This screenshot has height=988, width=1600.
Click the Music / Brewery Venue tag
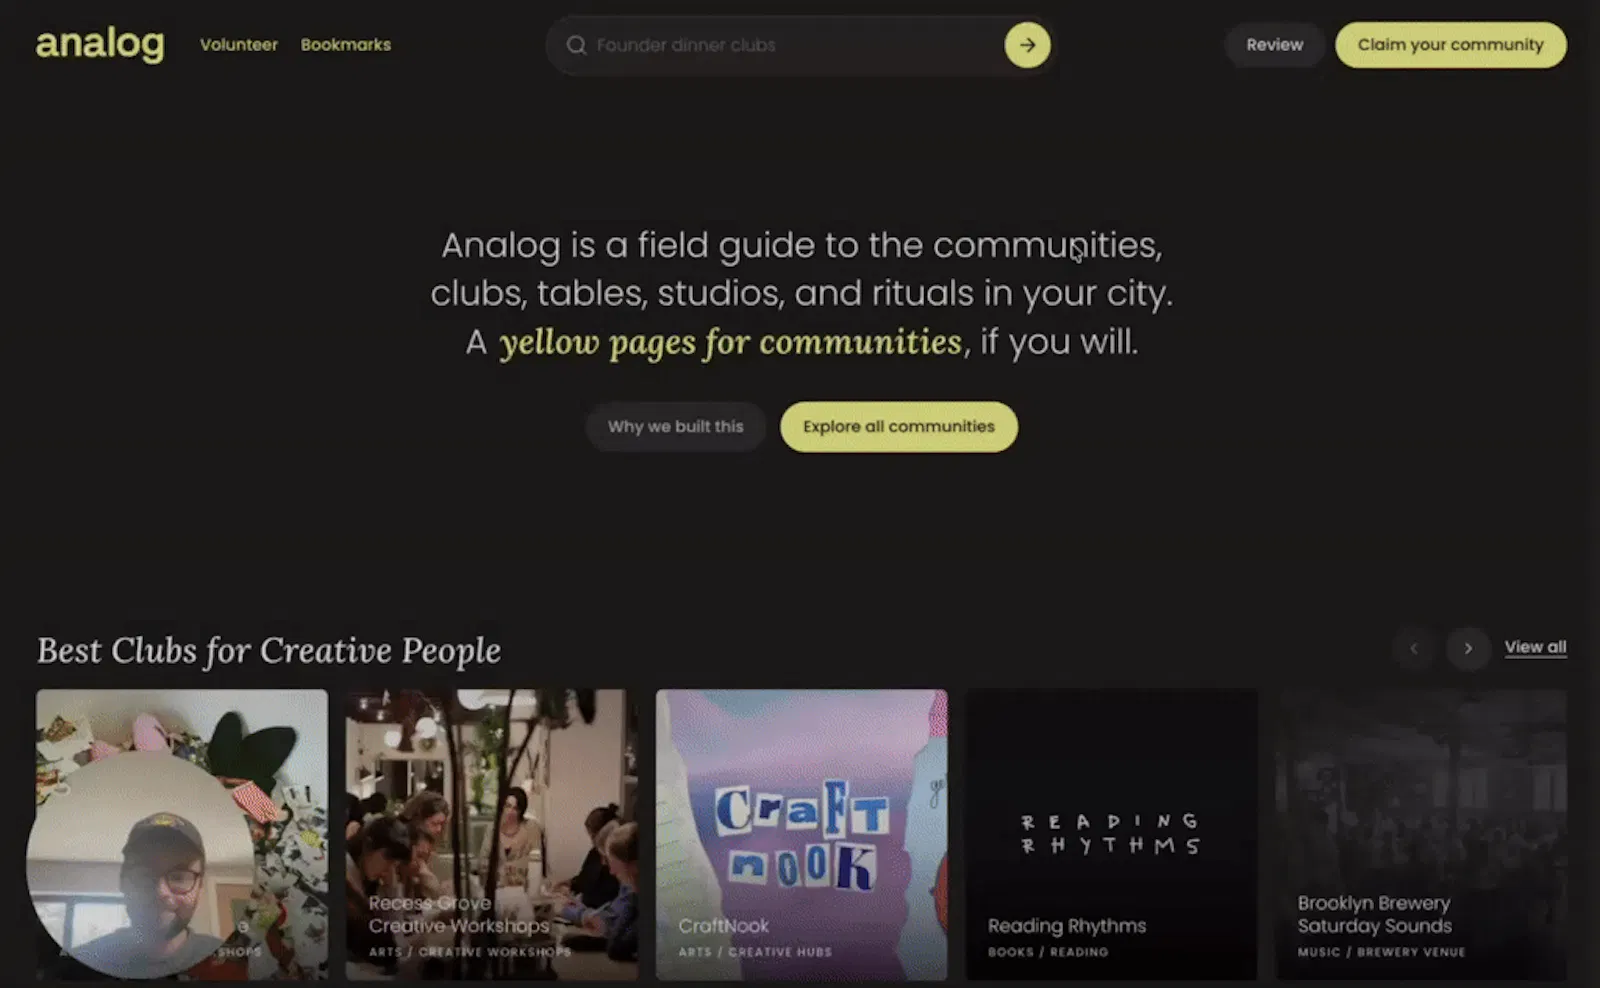coord(1381,952)
